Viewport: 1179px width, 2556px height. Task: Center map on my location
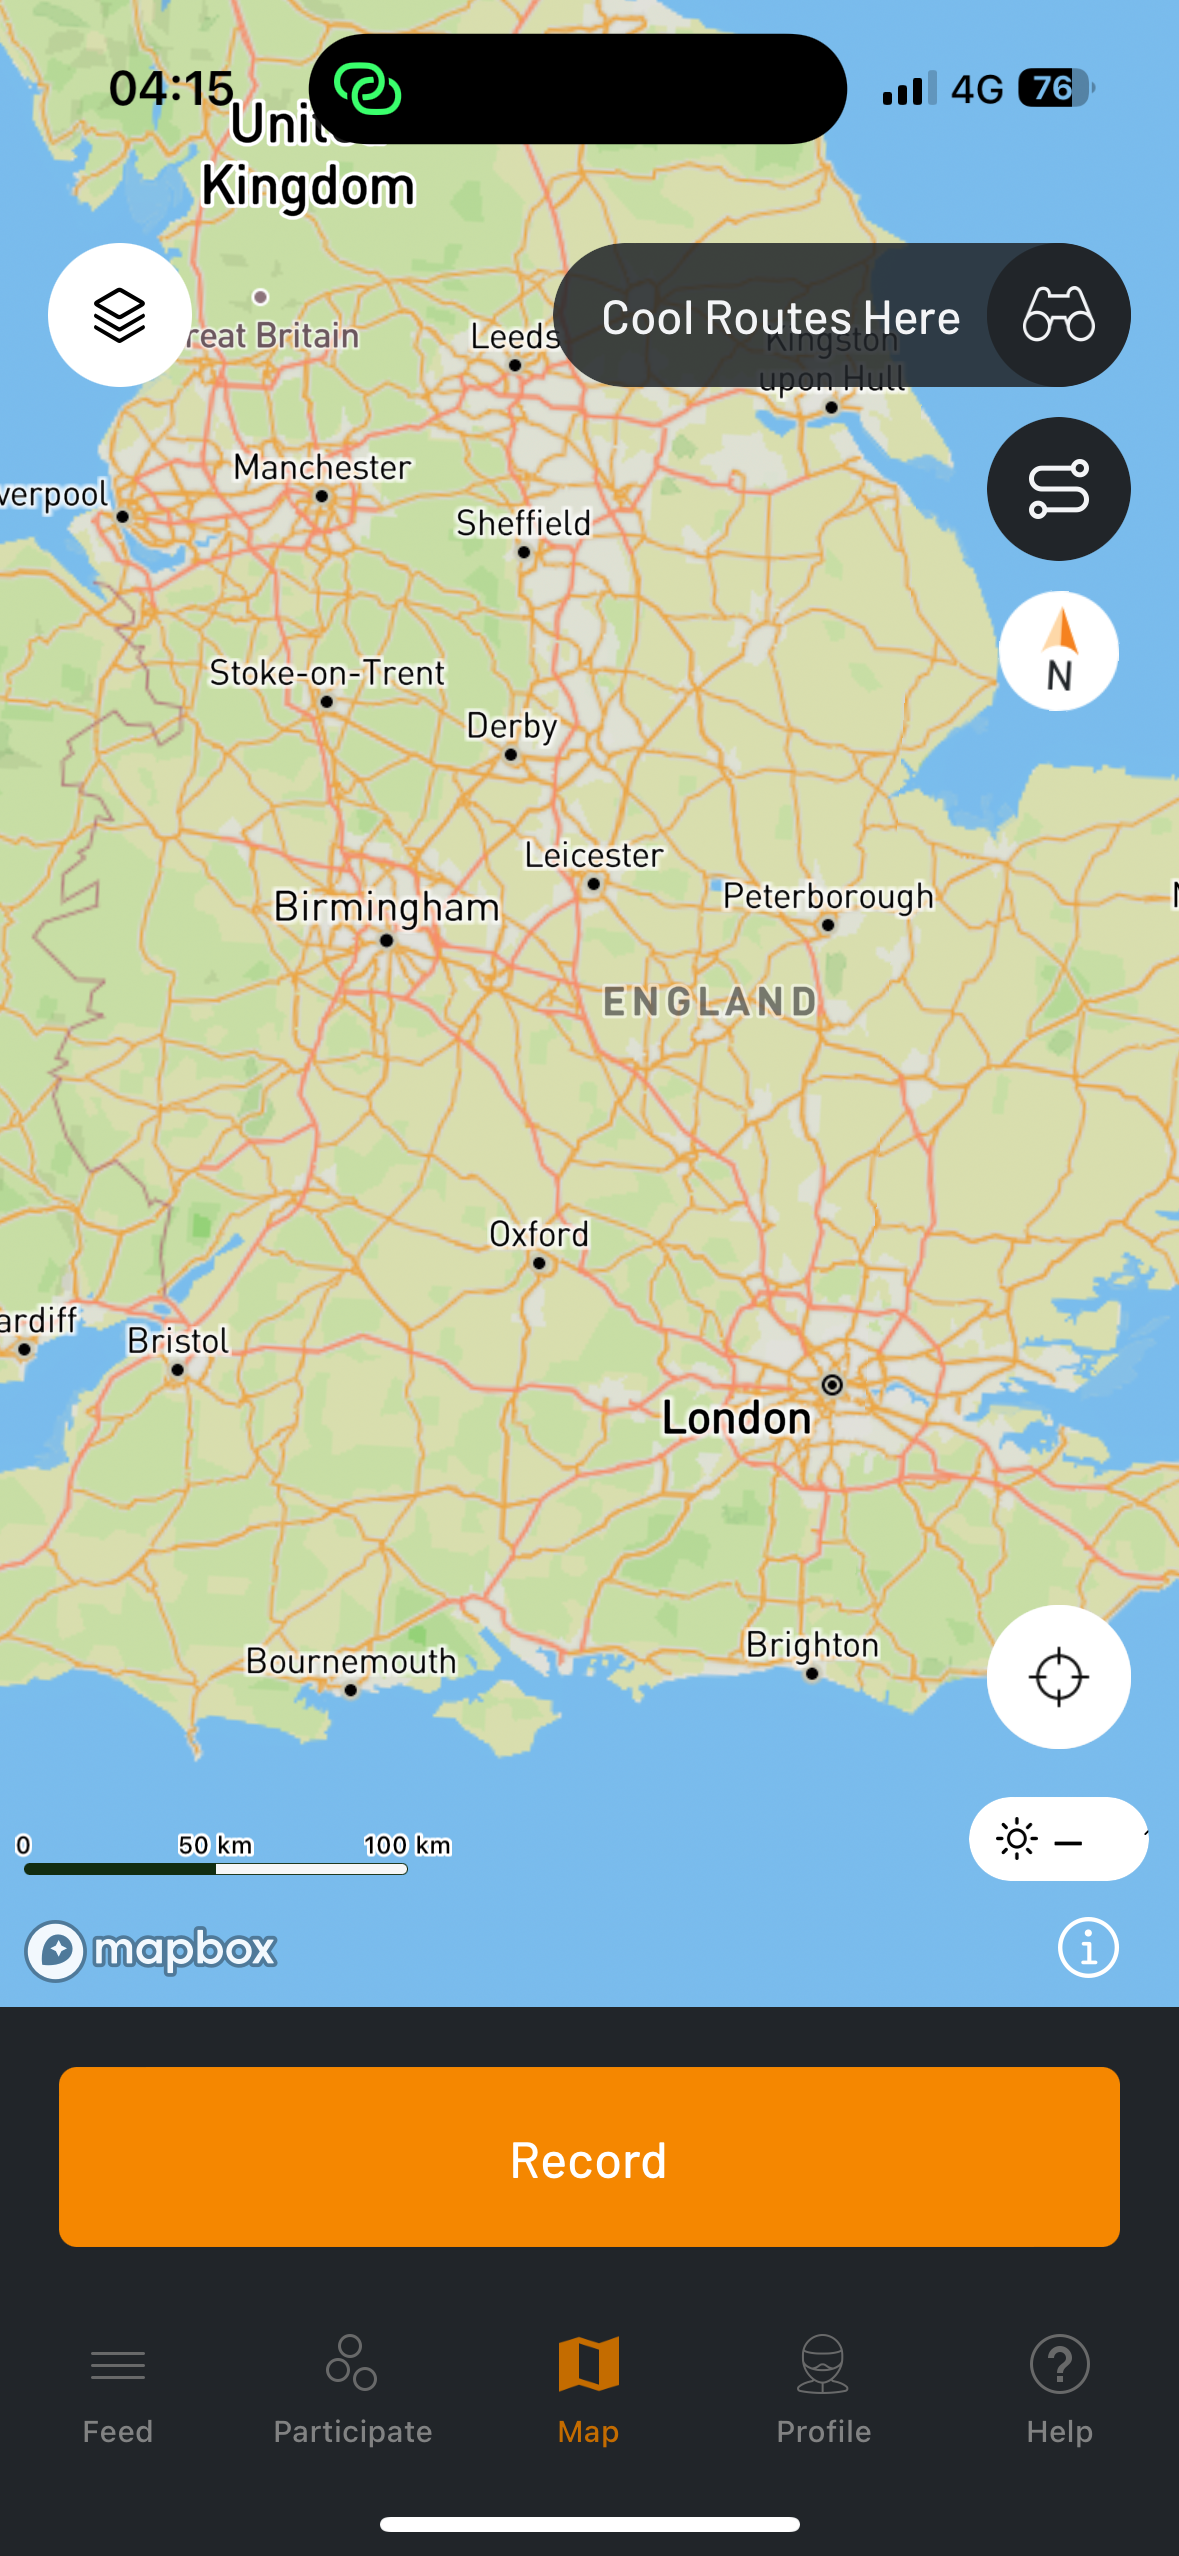1058,1677
